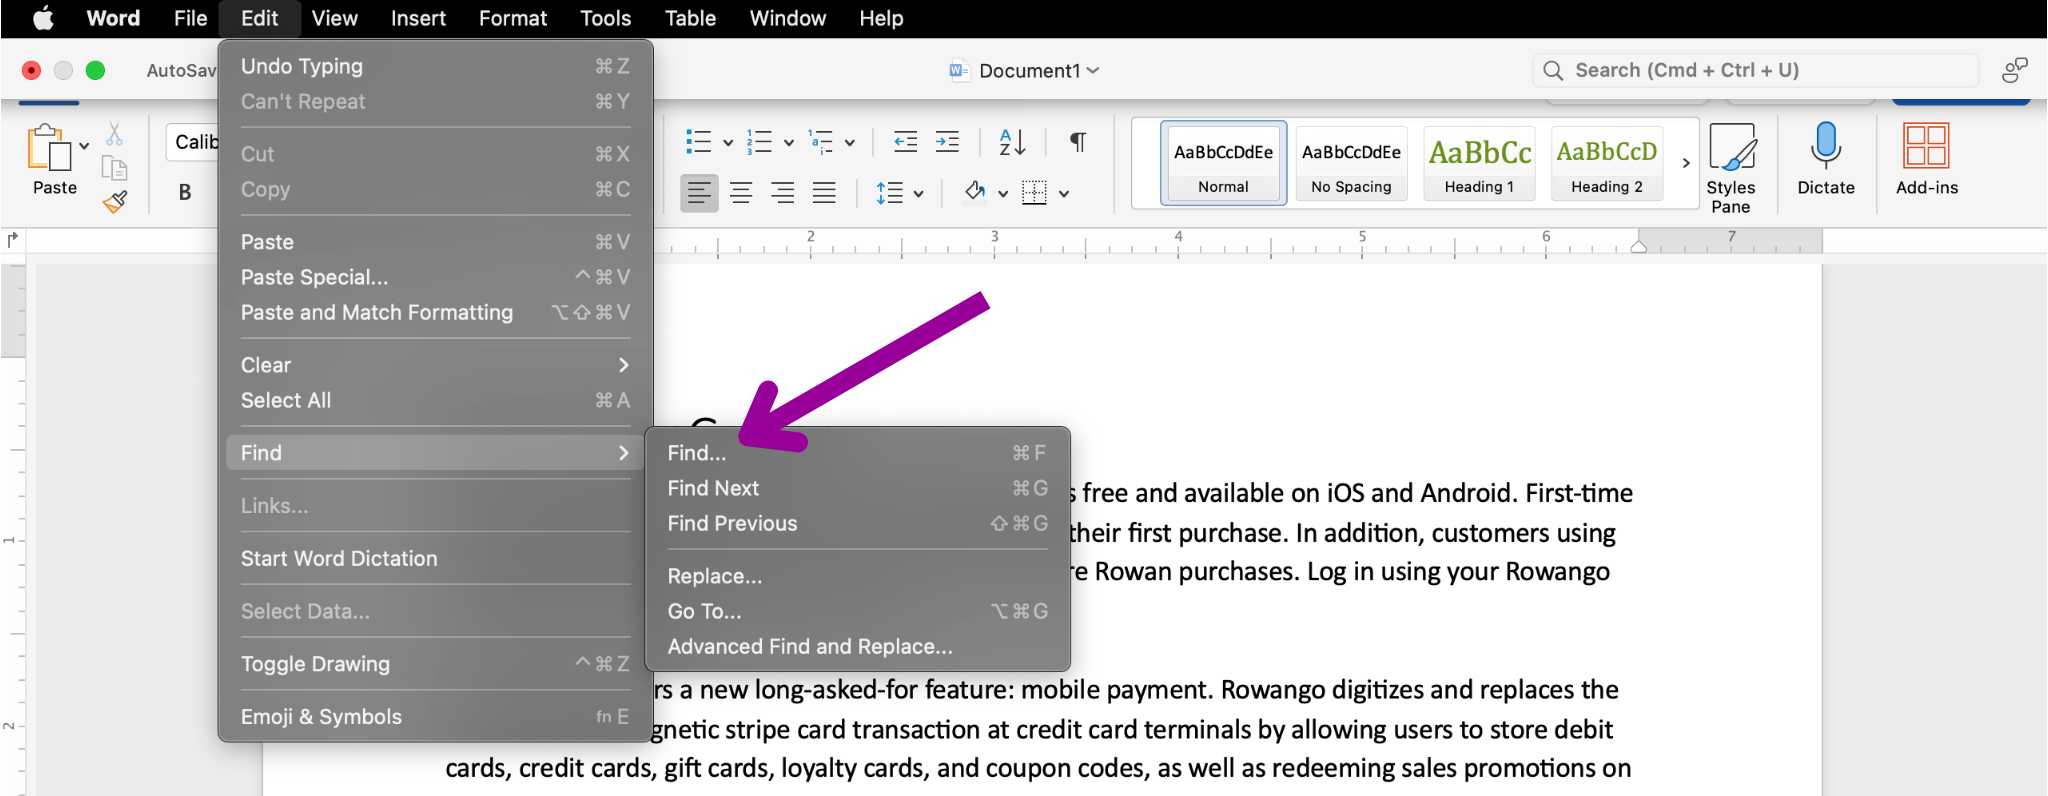Open the Format menu
This screenshot has width=2048, height=796.
(x=512, y=18)
